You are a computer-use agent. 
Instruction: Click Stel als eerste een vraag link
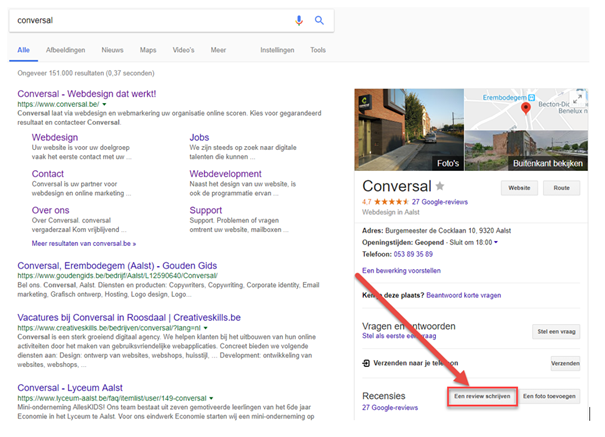click(x=399, y=336)
